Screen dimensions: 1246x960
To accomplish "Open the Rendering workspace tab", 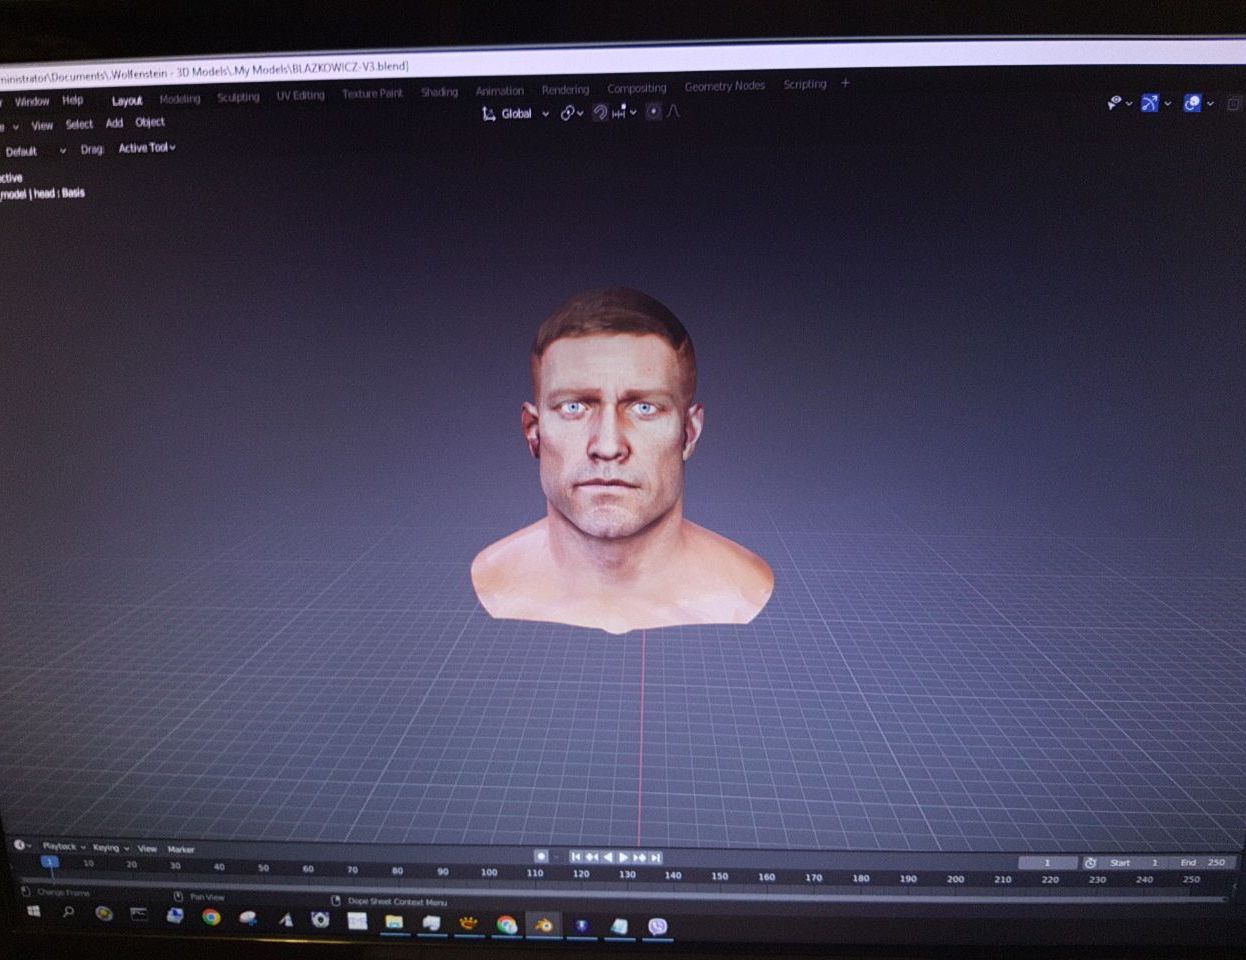I will (x=565, y=90).
